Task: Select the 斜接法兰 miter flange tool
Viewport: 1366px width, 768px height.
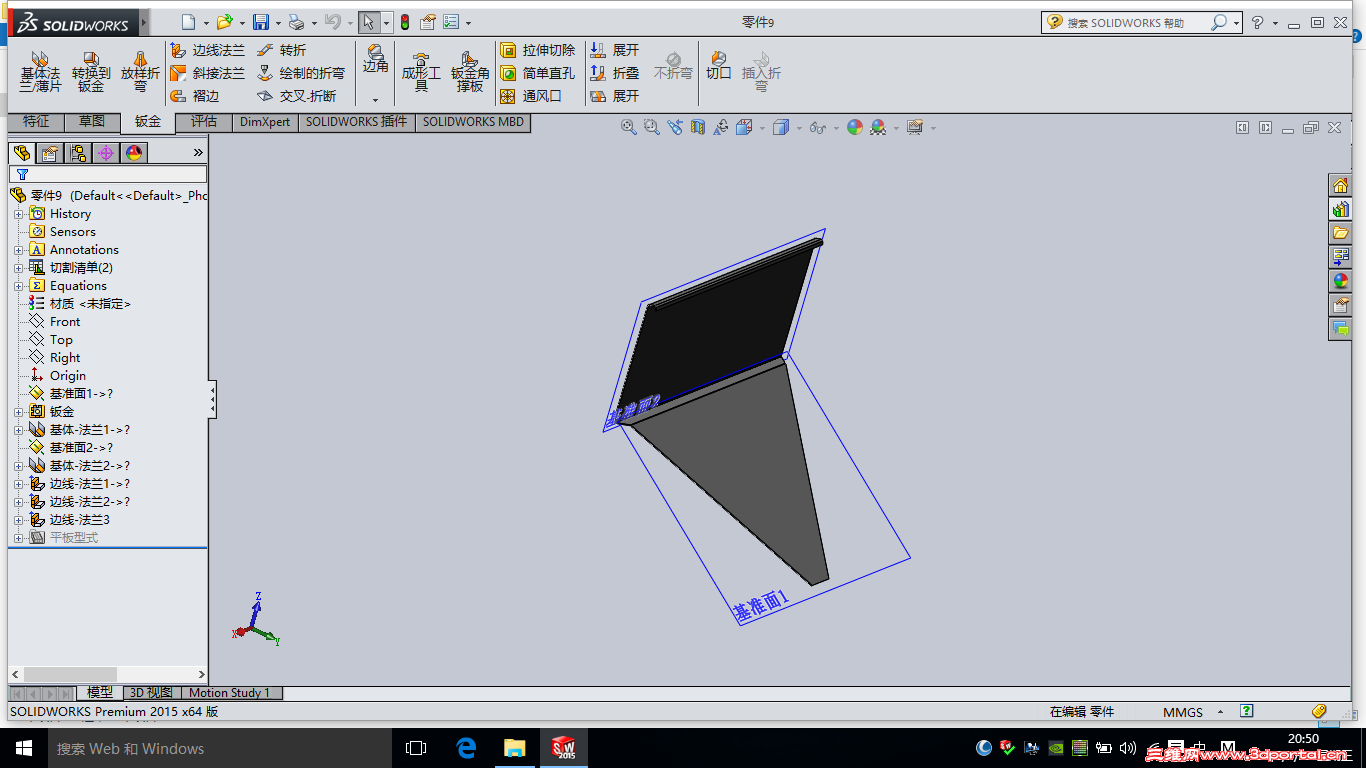Action: [207, 73]
